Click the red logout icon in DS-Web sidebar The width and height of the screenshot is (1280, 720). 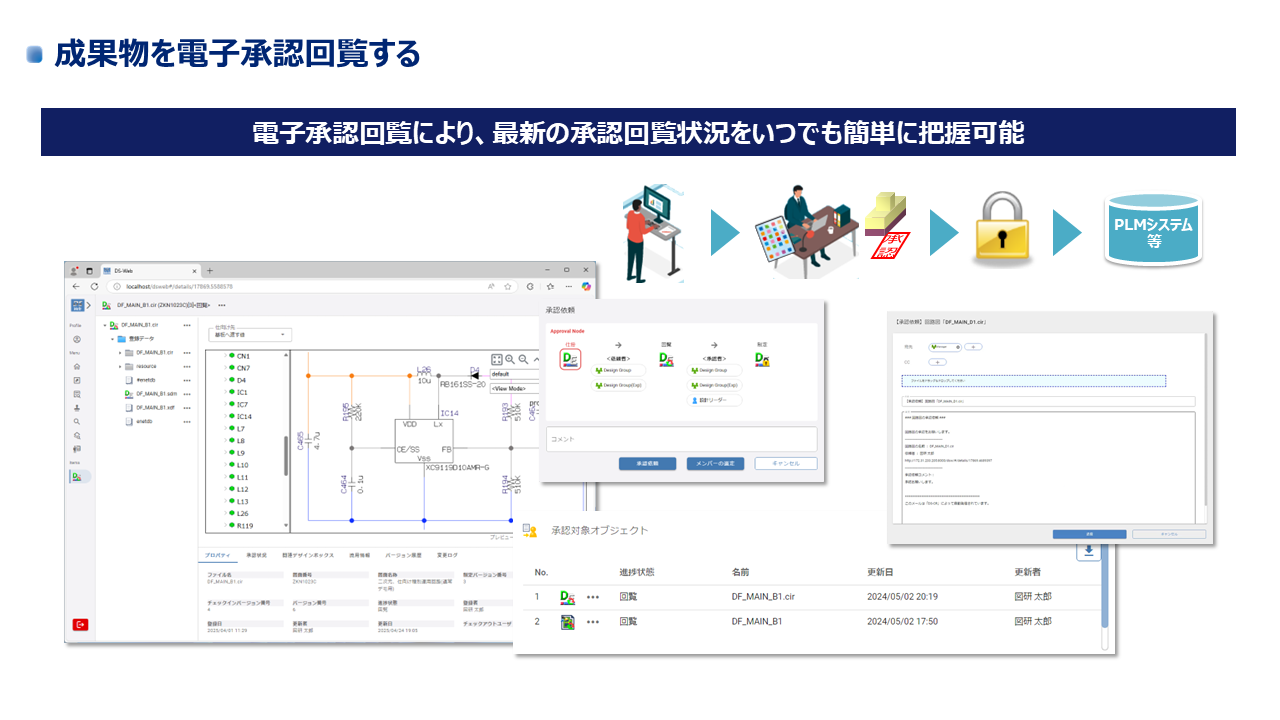pyautogui.click(x=80, y=624)
